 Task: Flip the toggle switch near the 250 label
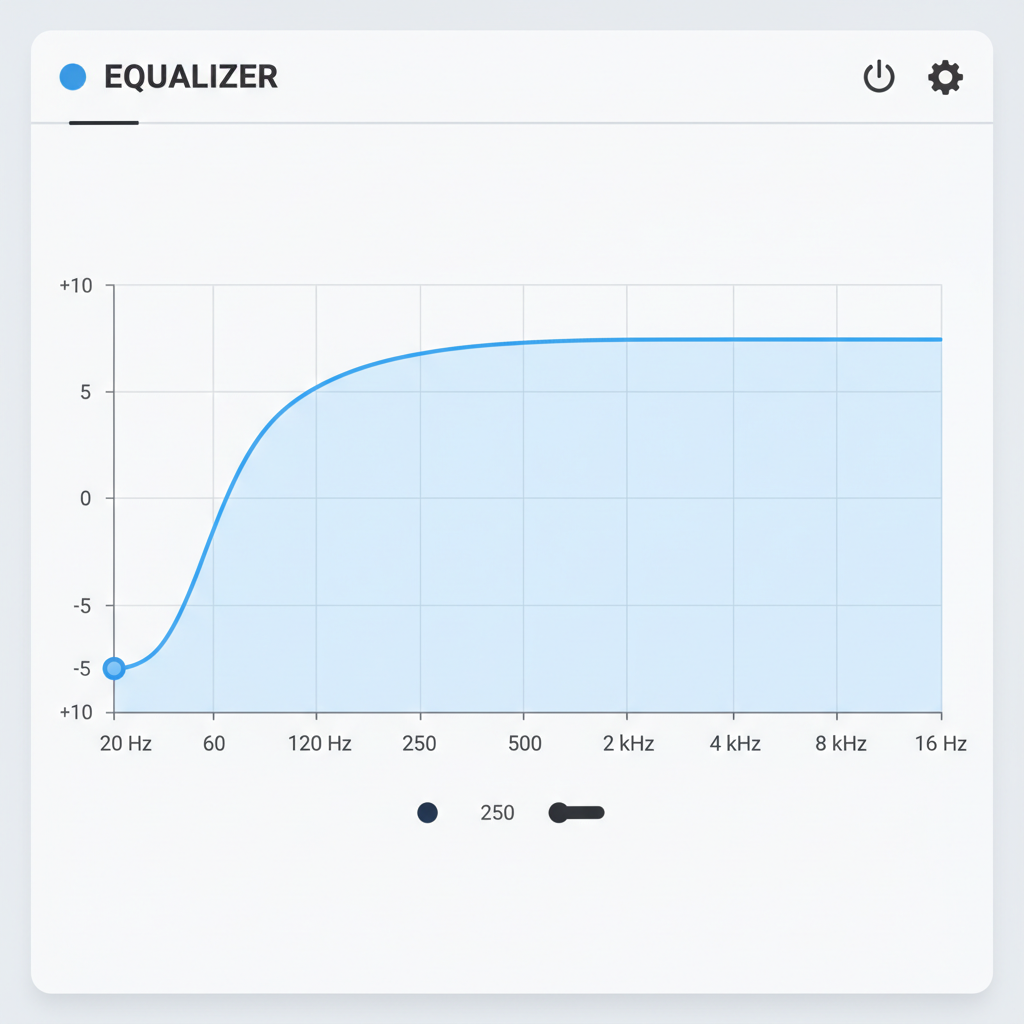point(576,813)
